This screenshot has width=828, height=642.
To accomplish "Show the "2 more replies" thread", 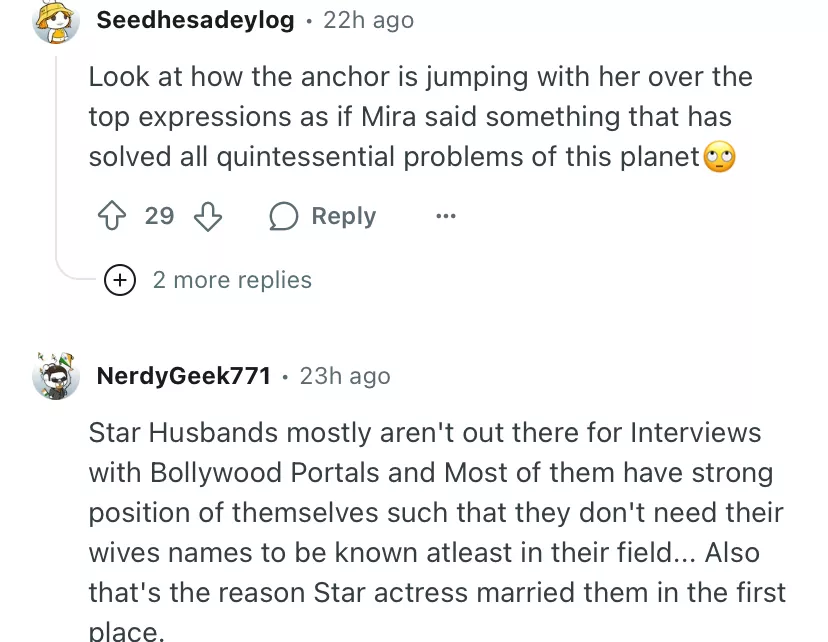I will point(232,280).
